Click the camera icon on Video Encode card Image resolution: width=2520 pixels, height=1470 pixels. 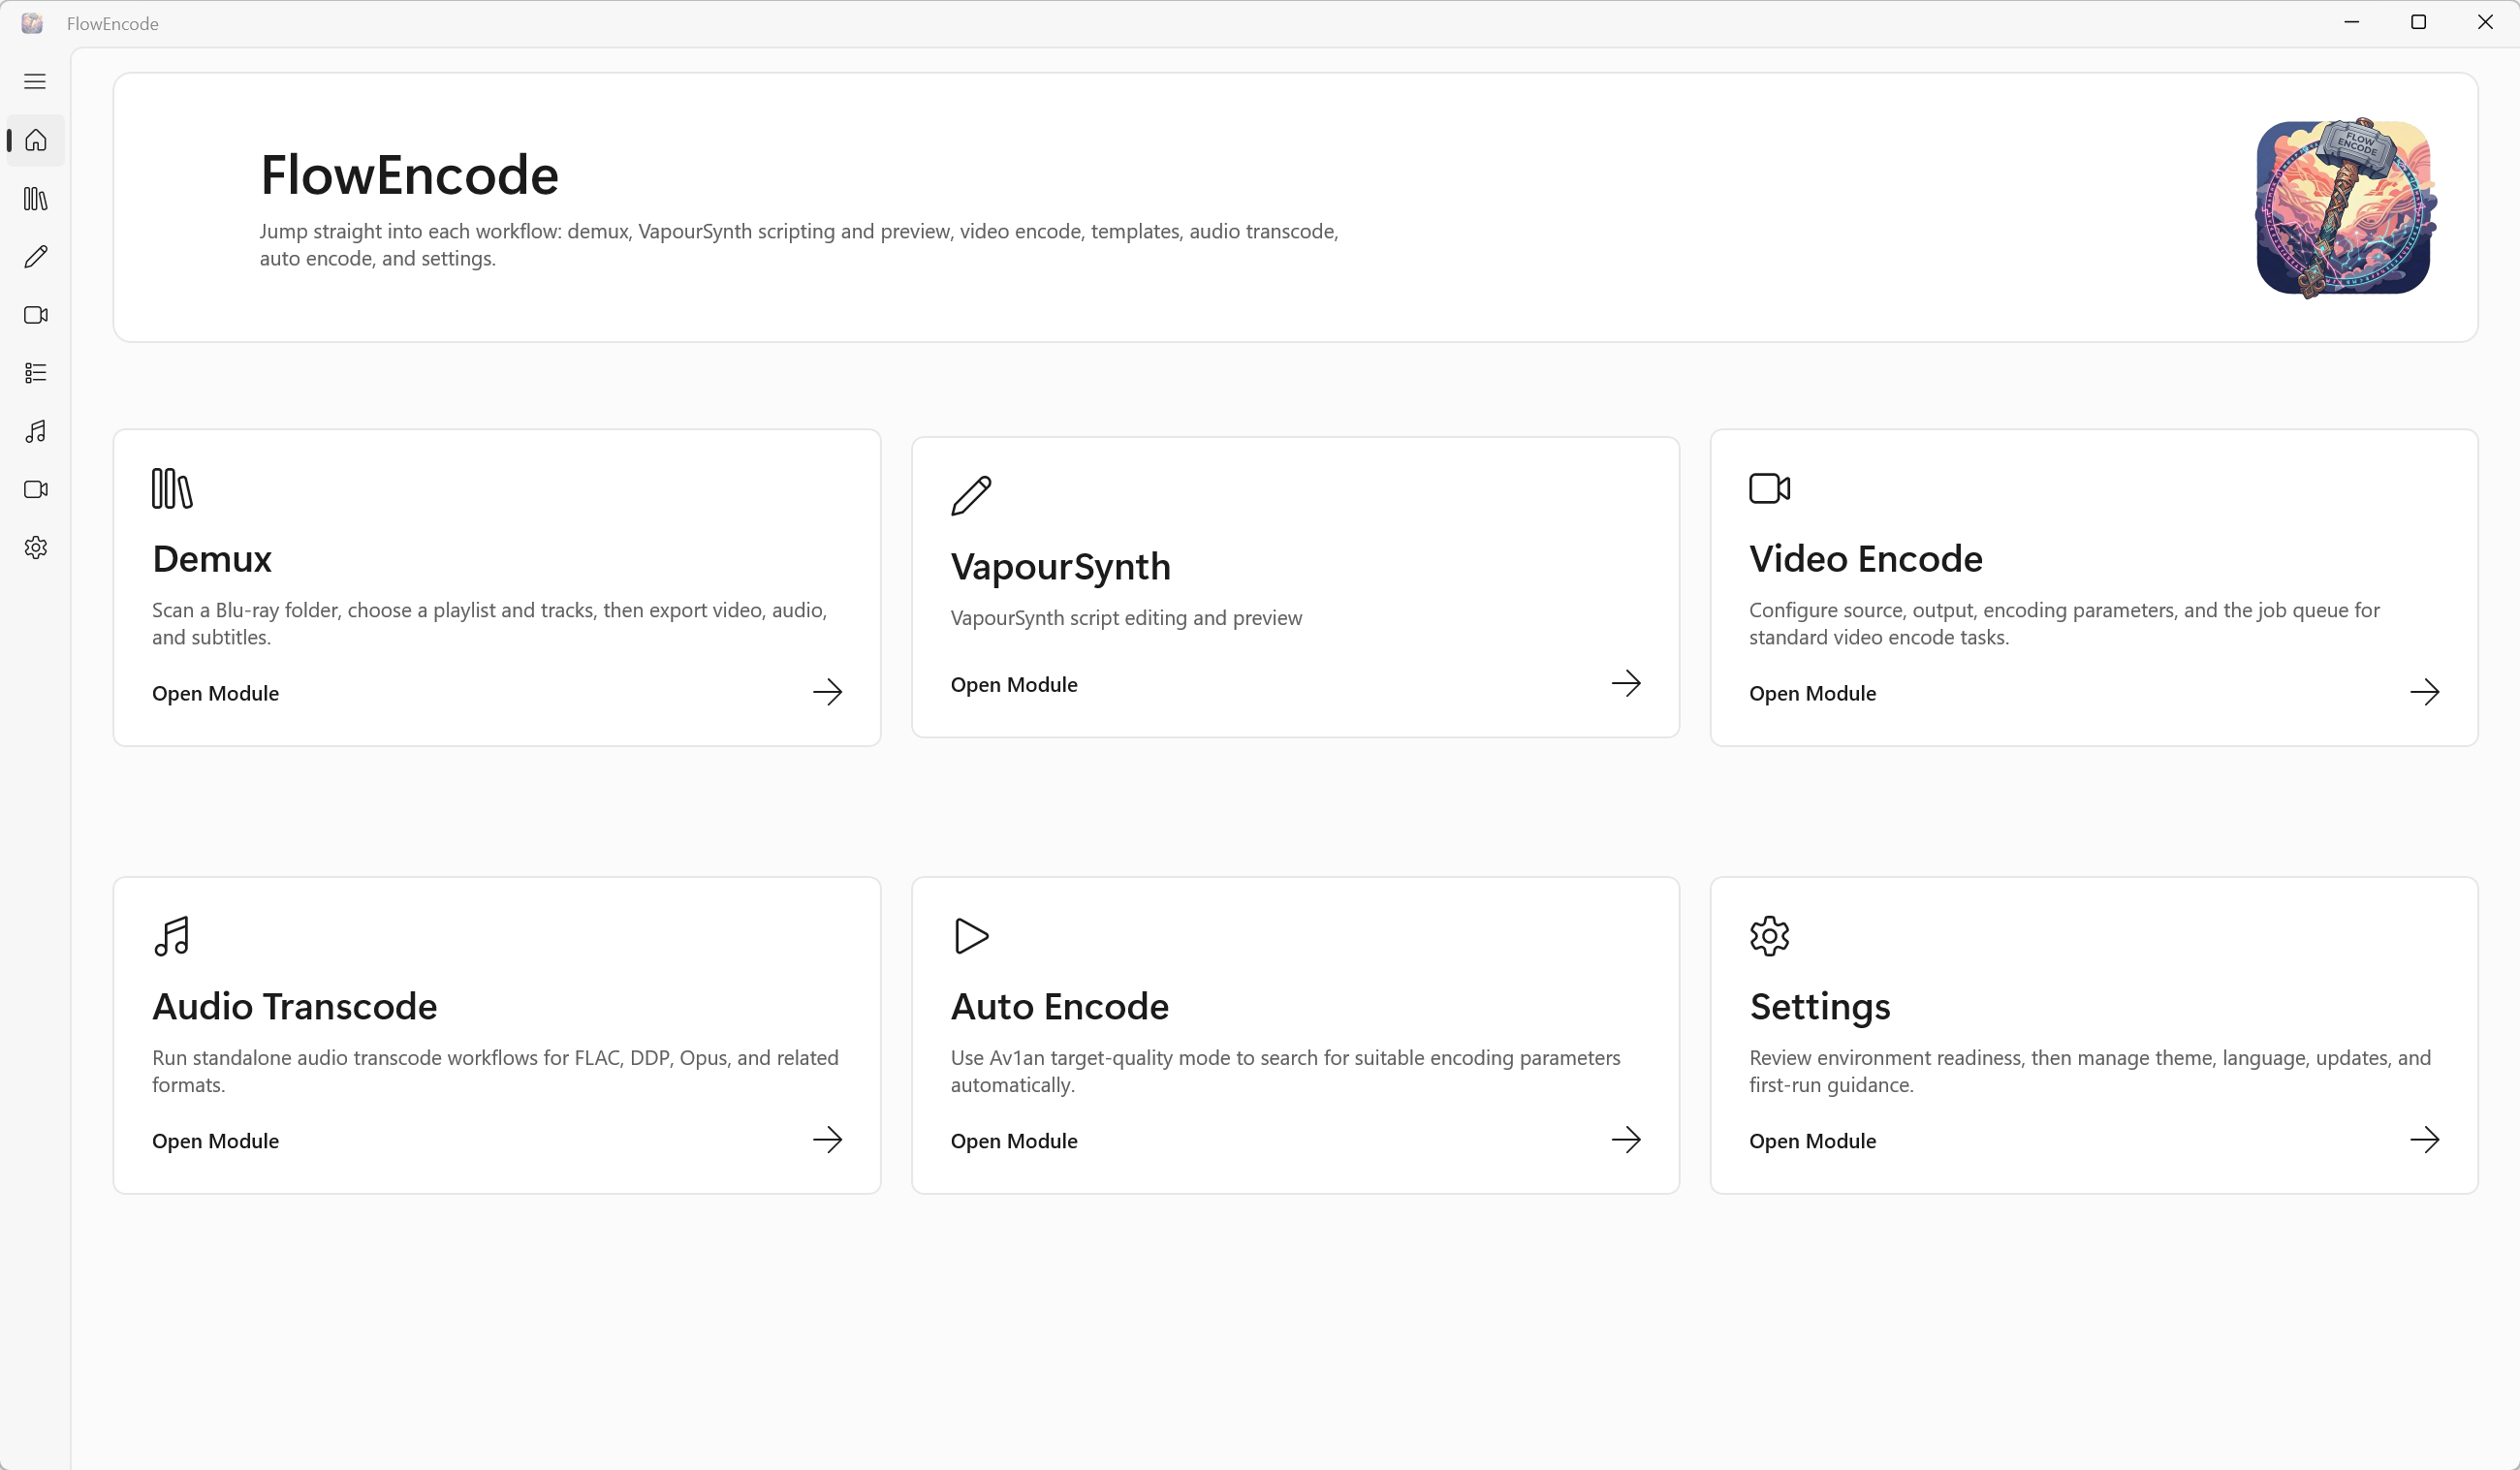coord(1769,488)
